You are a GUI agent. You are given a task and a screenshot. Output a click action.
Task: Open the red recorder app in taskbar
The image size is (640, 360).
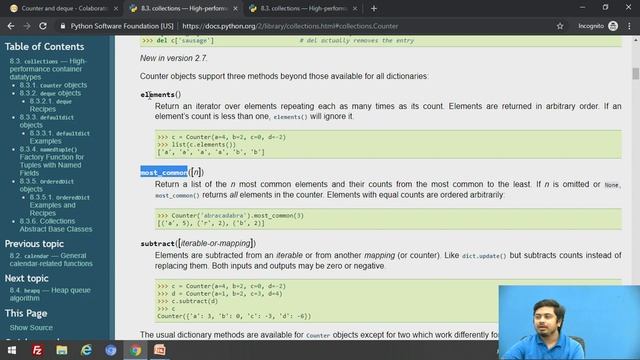tap(160, 350)
